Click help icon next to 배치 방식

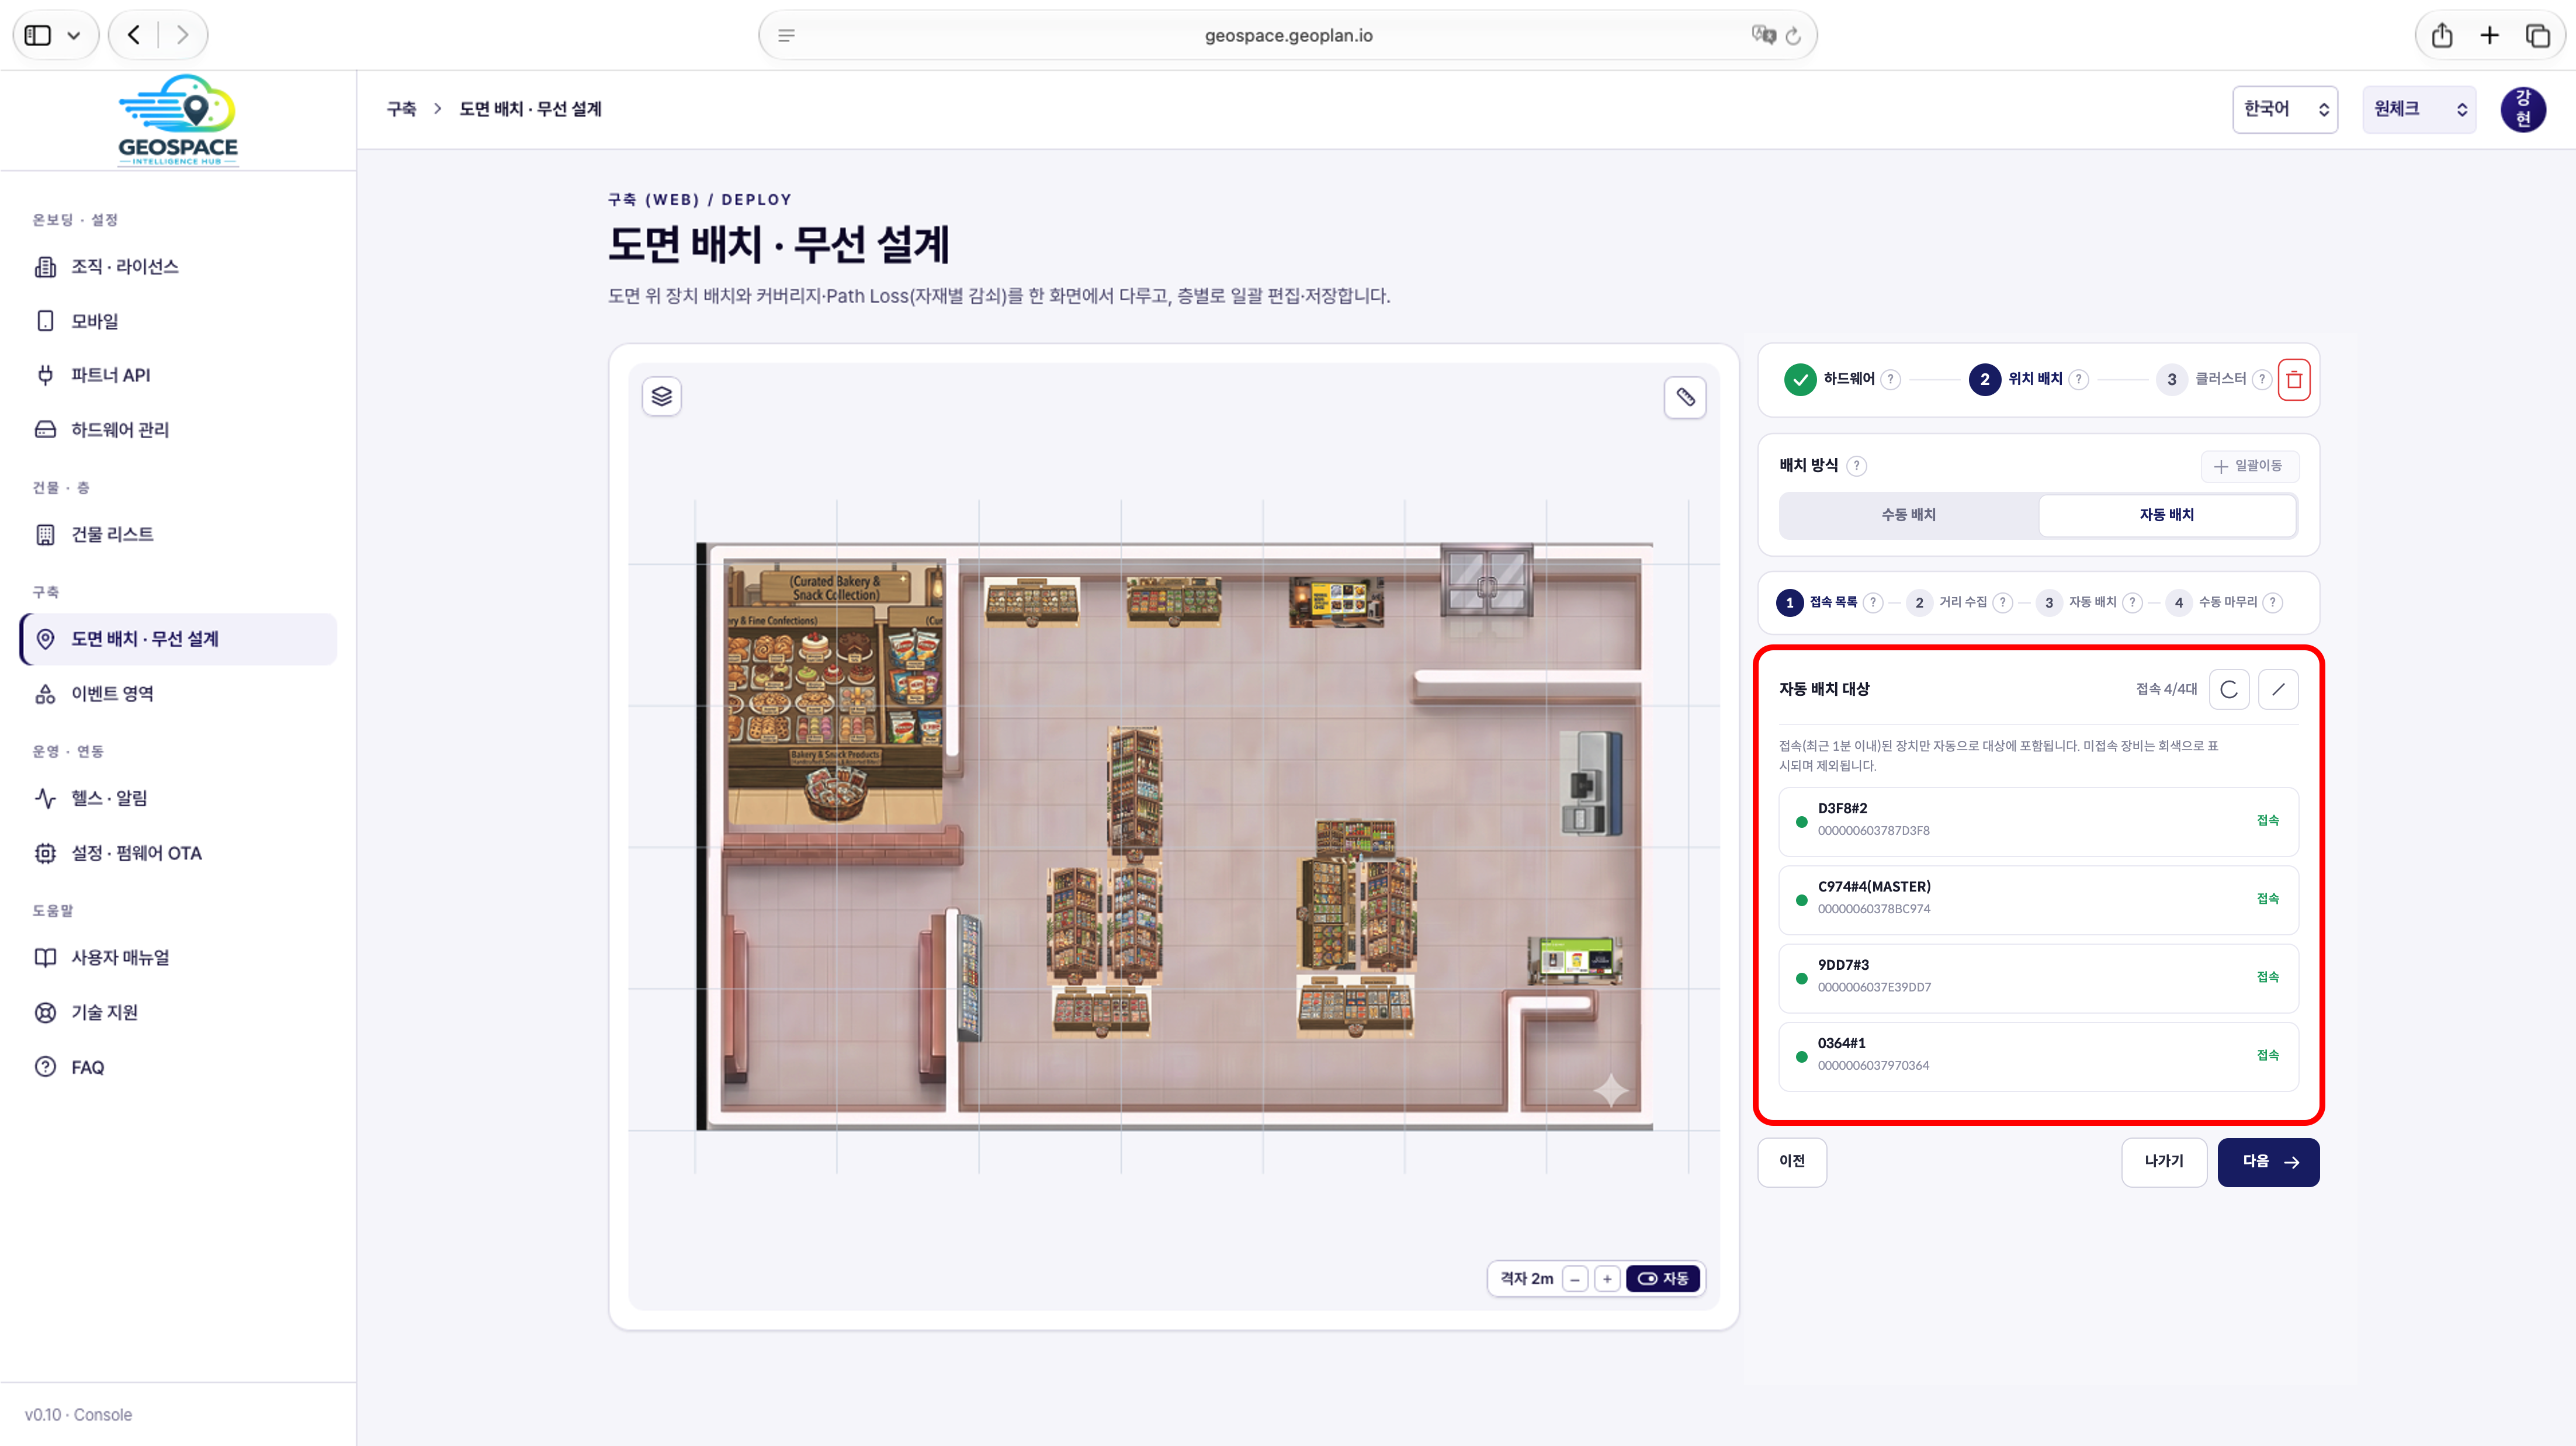click(1856, 466)
